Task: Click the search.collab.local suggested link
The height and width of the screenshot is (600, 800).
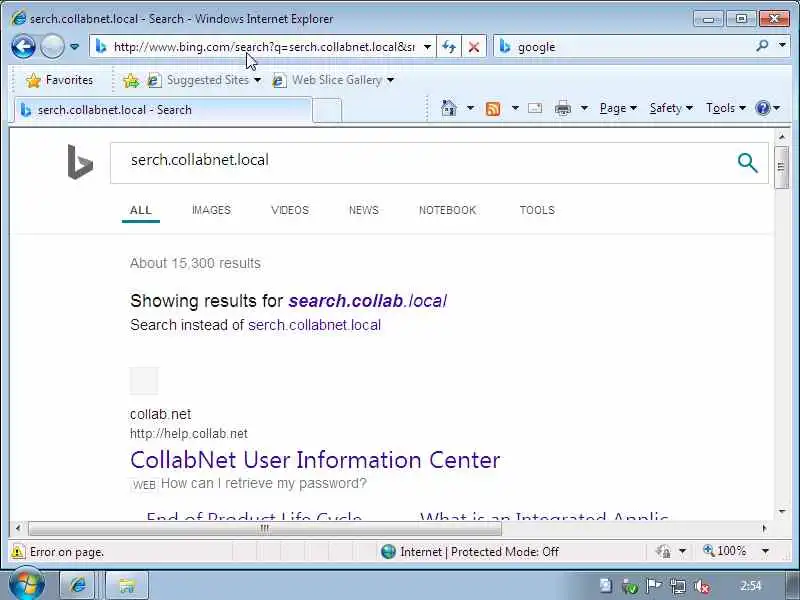Action: pos(368,301)
